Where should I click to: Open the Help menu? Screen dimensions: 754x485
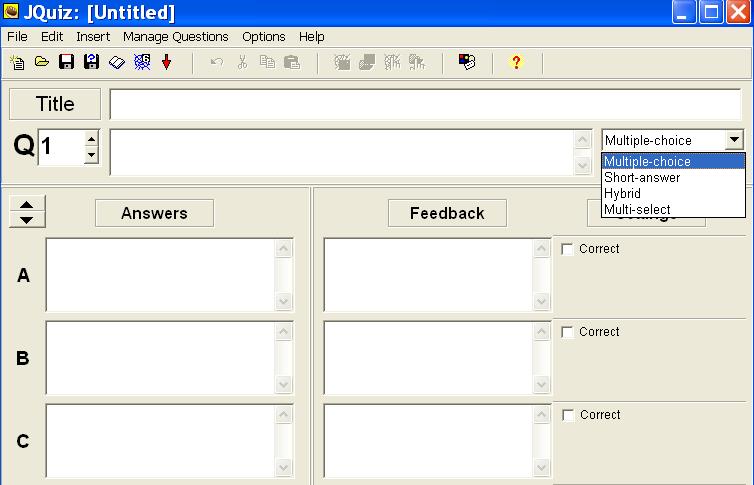click(x=312, y=37)
